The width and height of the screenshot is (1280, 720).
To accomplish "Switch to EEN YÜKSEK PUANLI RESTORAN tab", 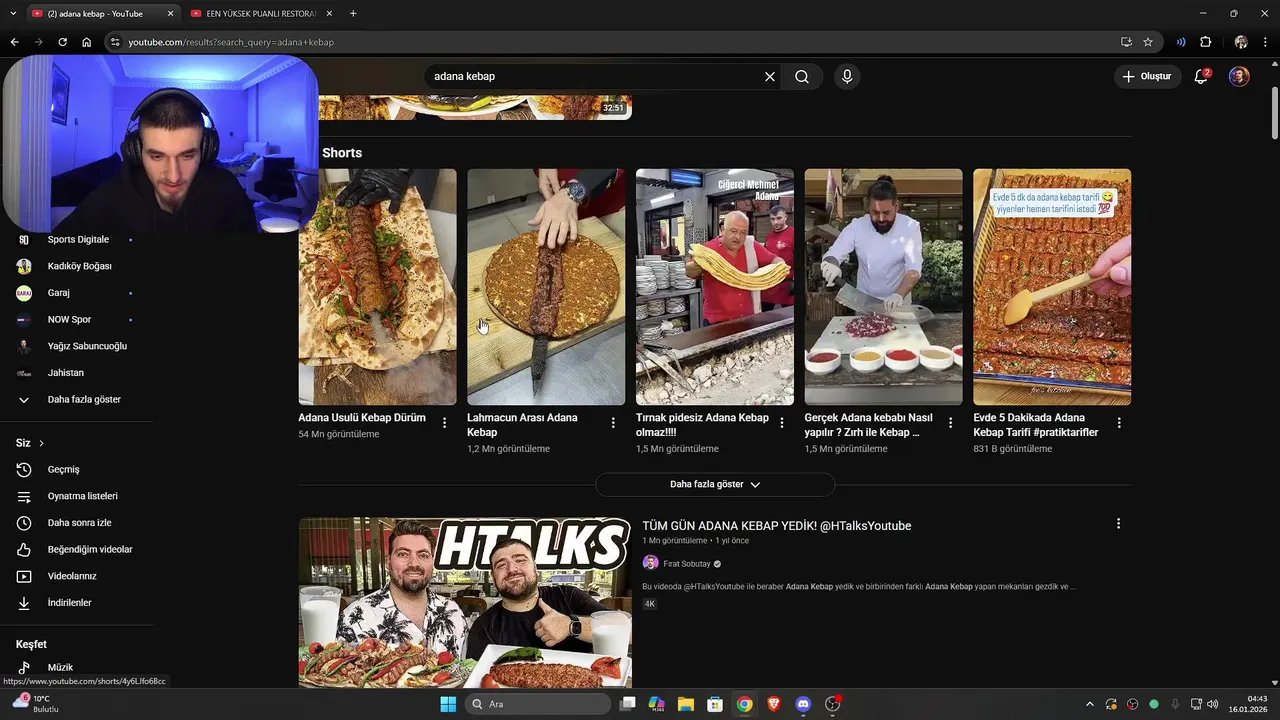I will [260, 14].
